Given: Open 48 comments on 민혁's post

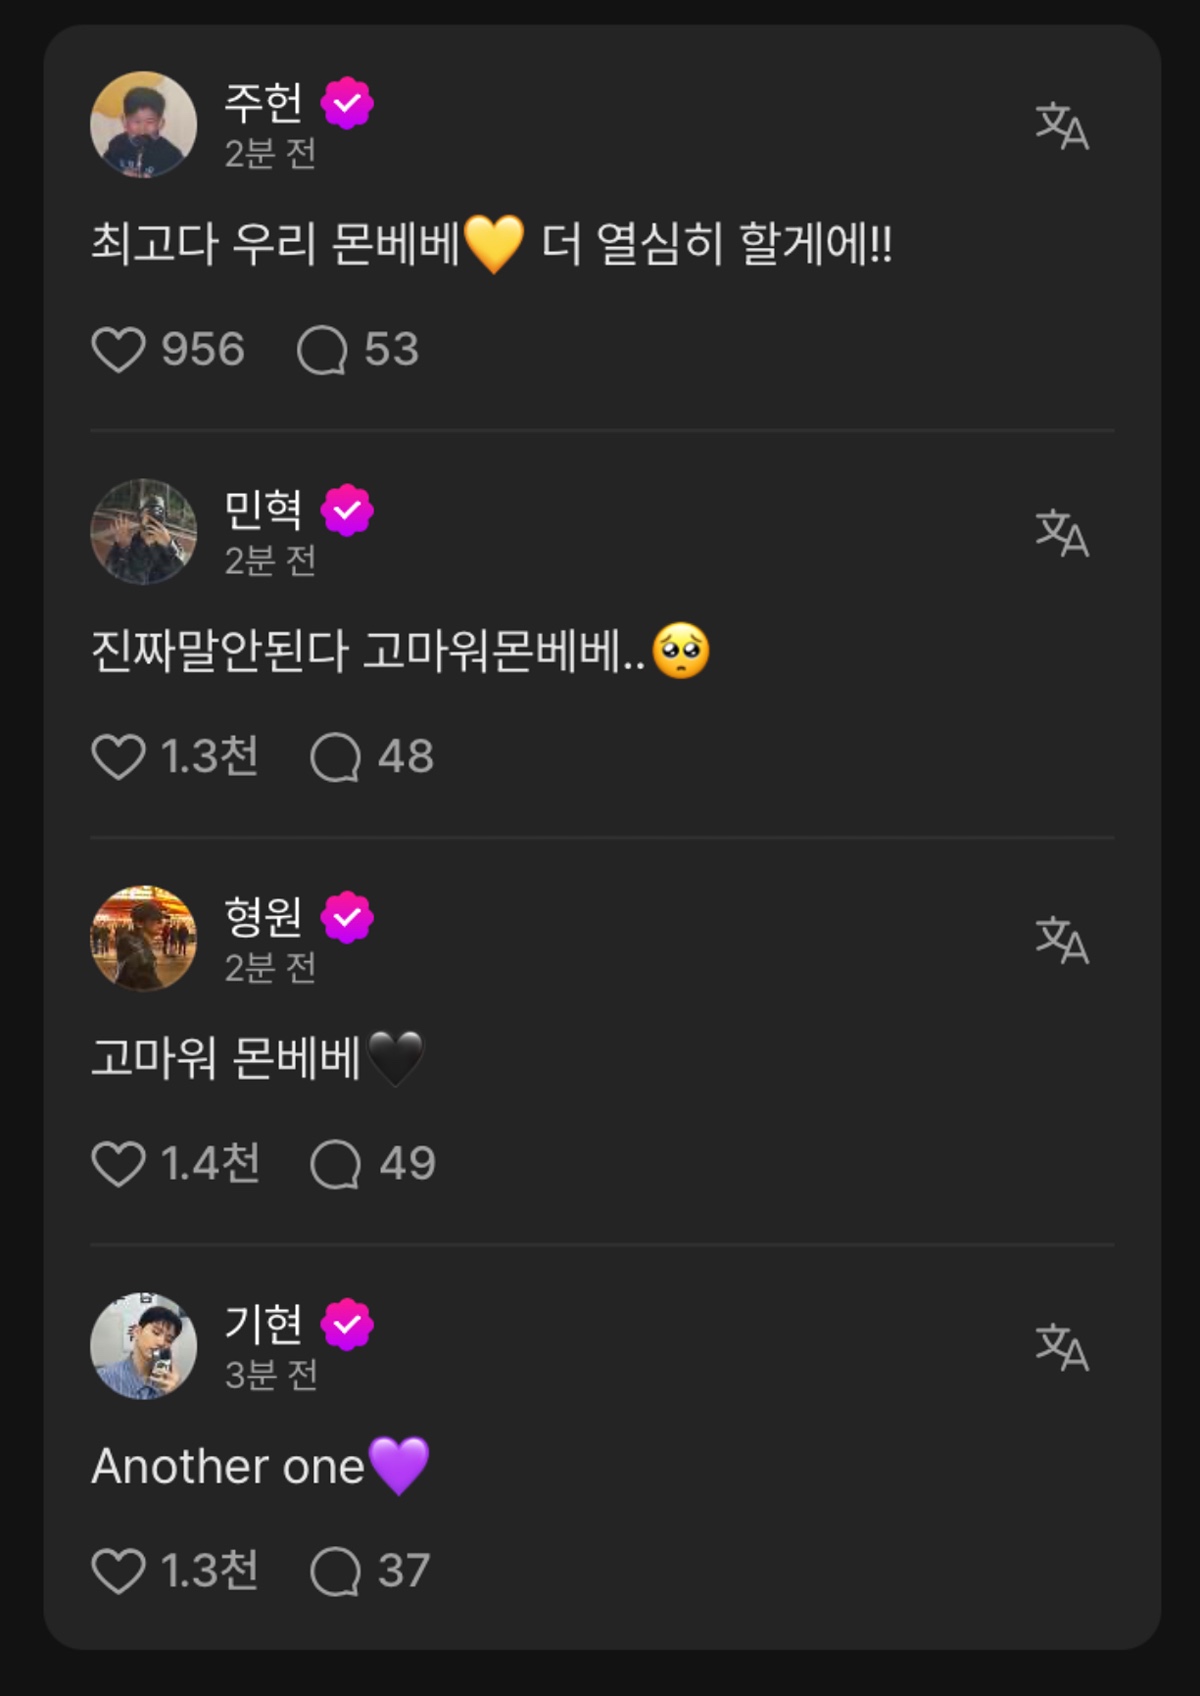Looking at the screenshot, I should [x=335, y=757].
